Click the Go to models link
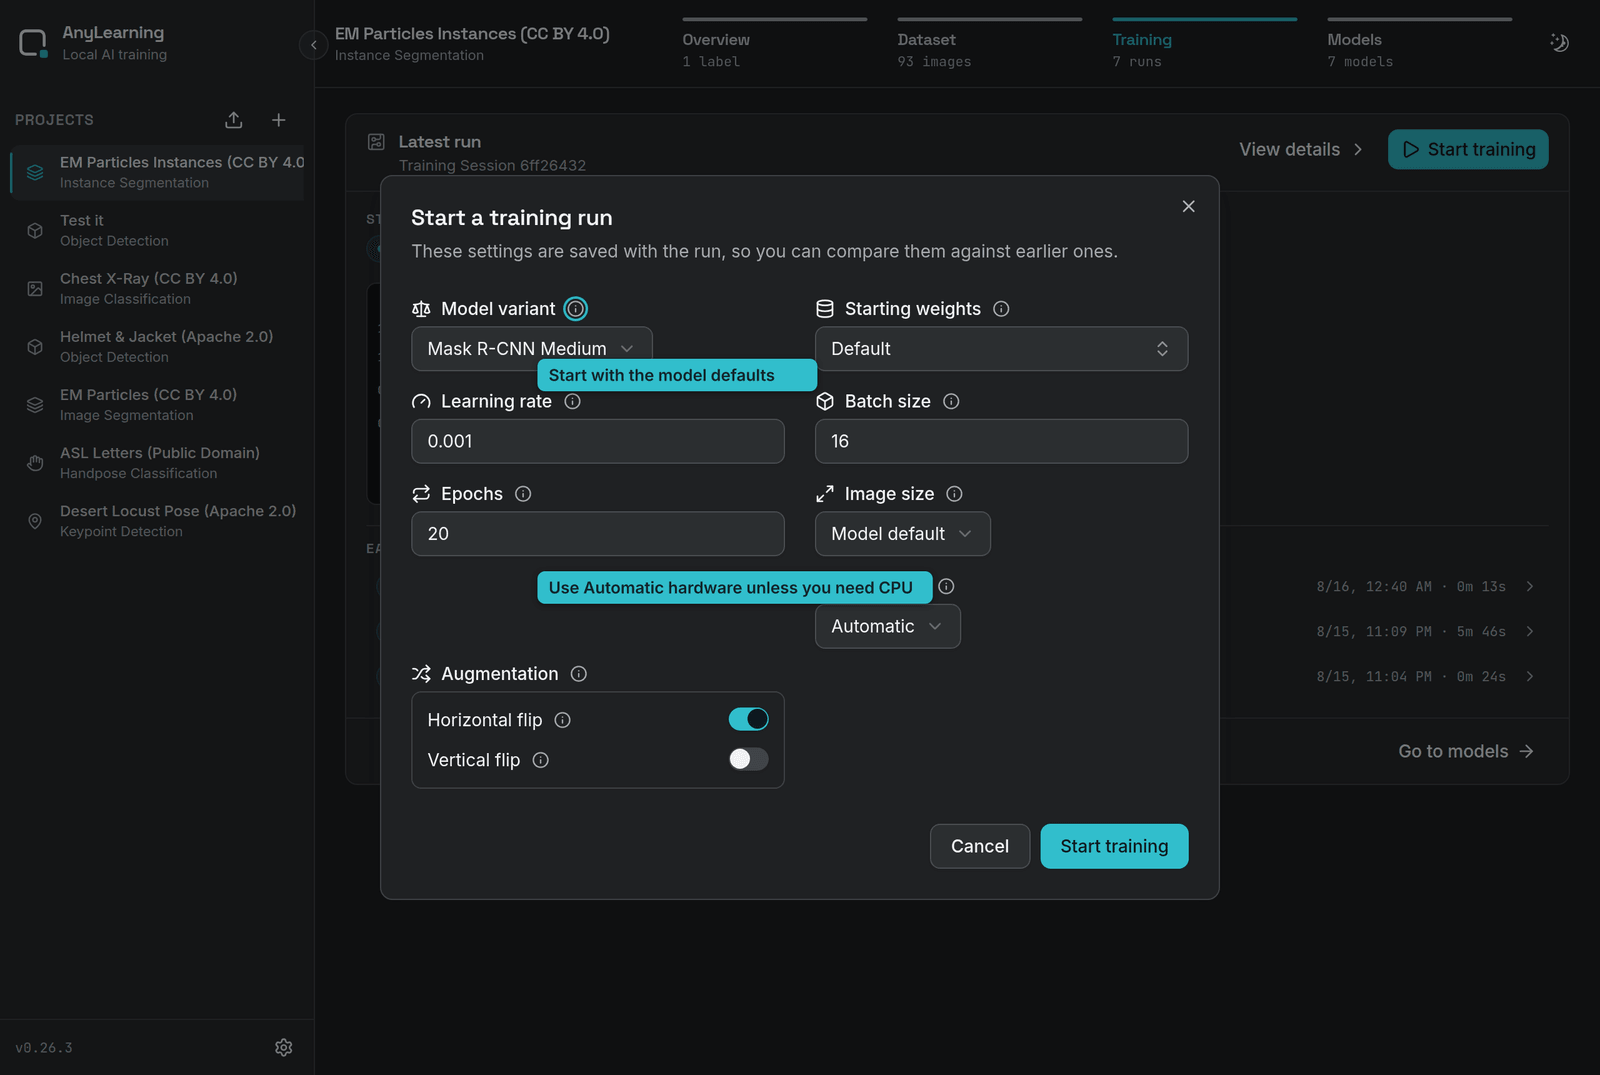The image size is (1600, 1075). point(1466,751)
